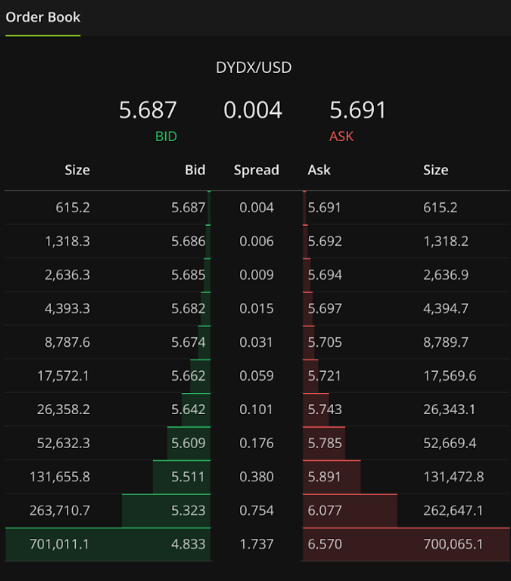Click the green BID label
Viewport: 511px width, 581px height.
[166, 136]
